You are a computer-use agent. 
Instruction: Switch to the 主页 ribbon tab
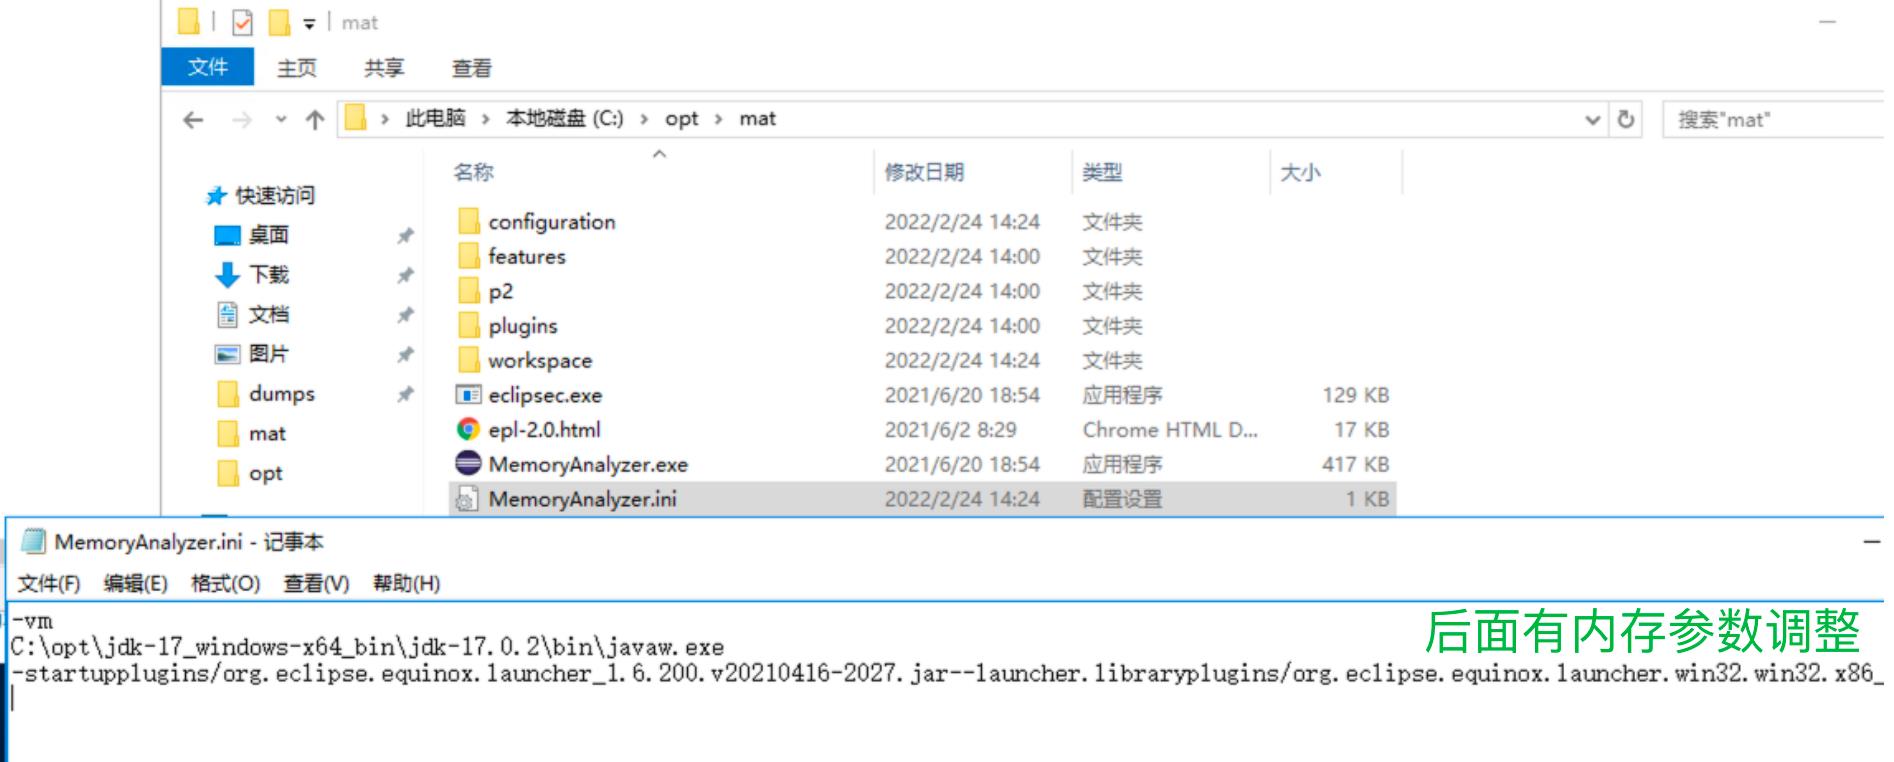(x=296, y=68)
